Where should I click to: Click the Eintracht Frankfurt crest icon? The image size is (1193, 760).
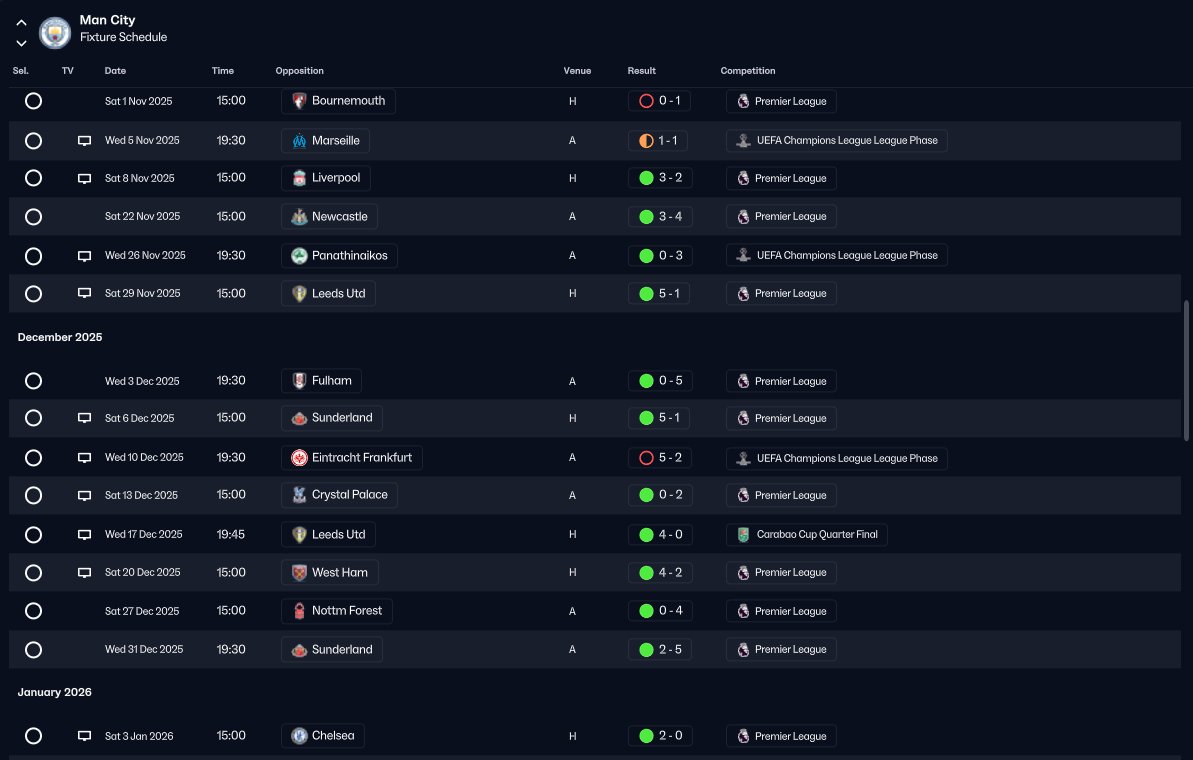(299, 458)
